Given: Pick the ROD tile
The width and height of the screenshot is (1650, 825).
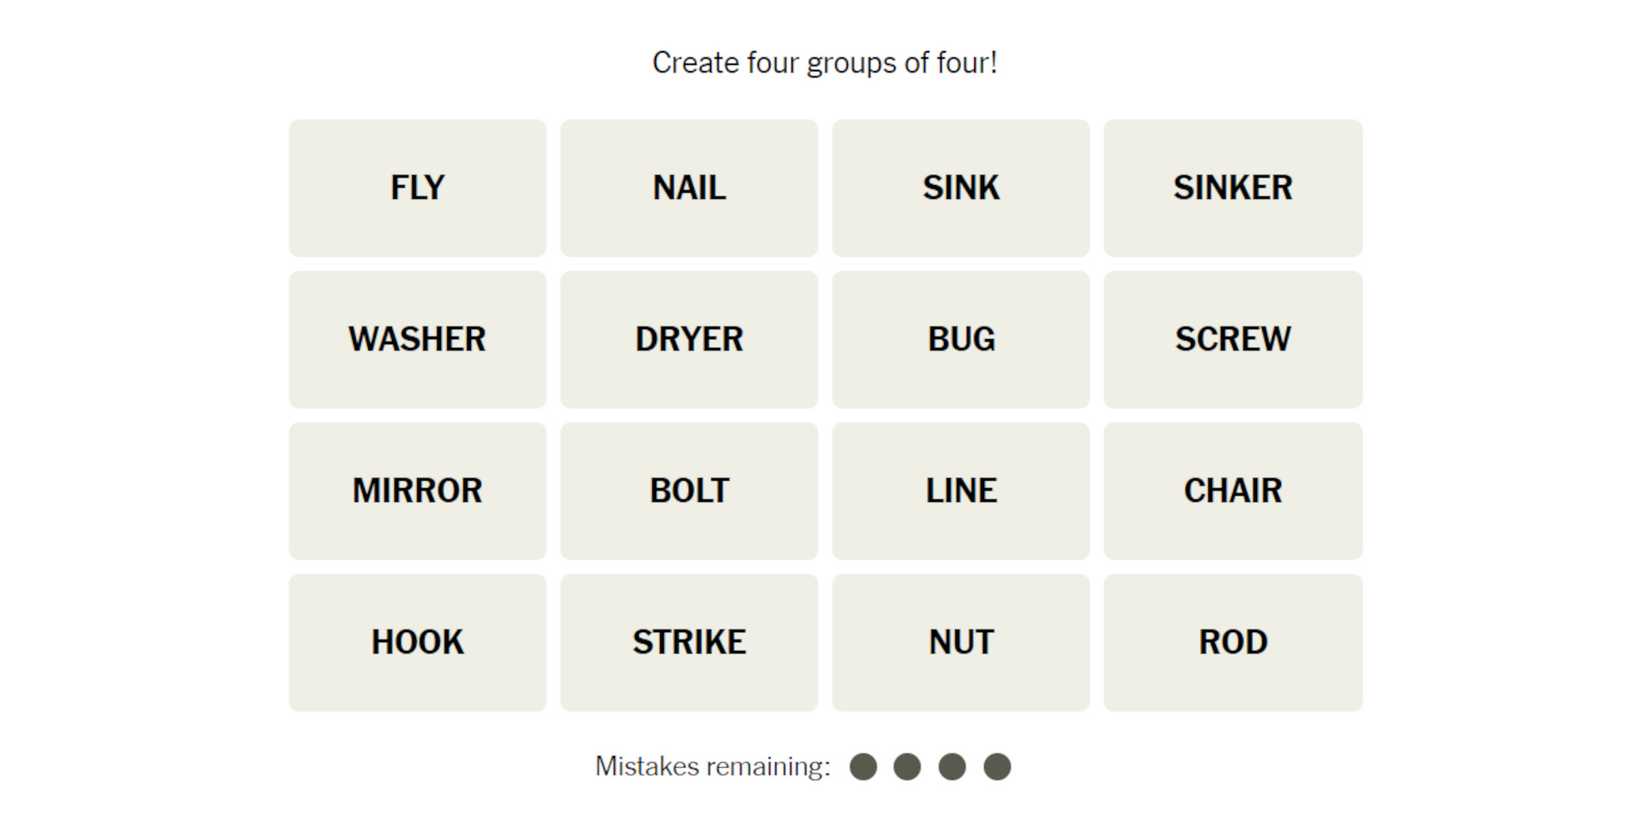Looking at the screenshot, I should (x=1232, y=642).
